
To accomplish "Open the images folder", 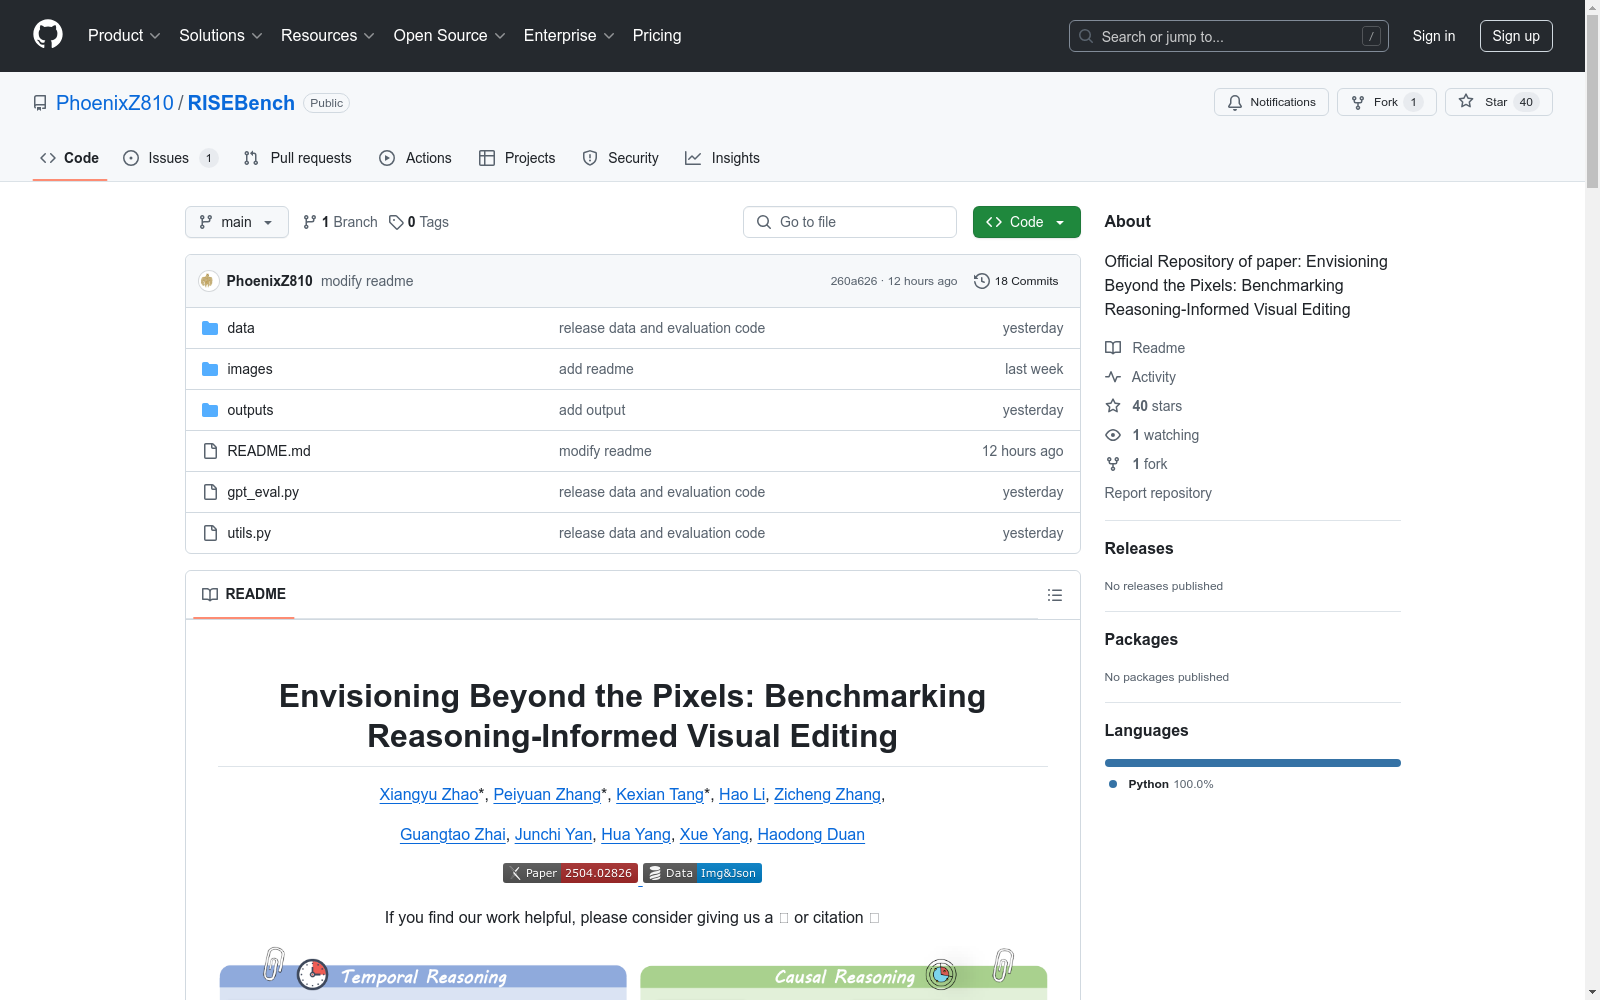I will [x=250, y=369].
